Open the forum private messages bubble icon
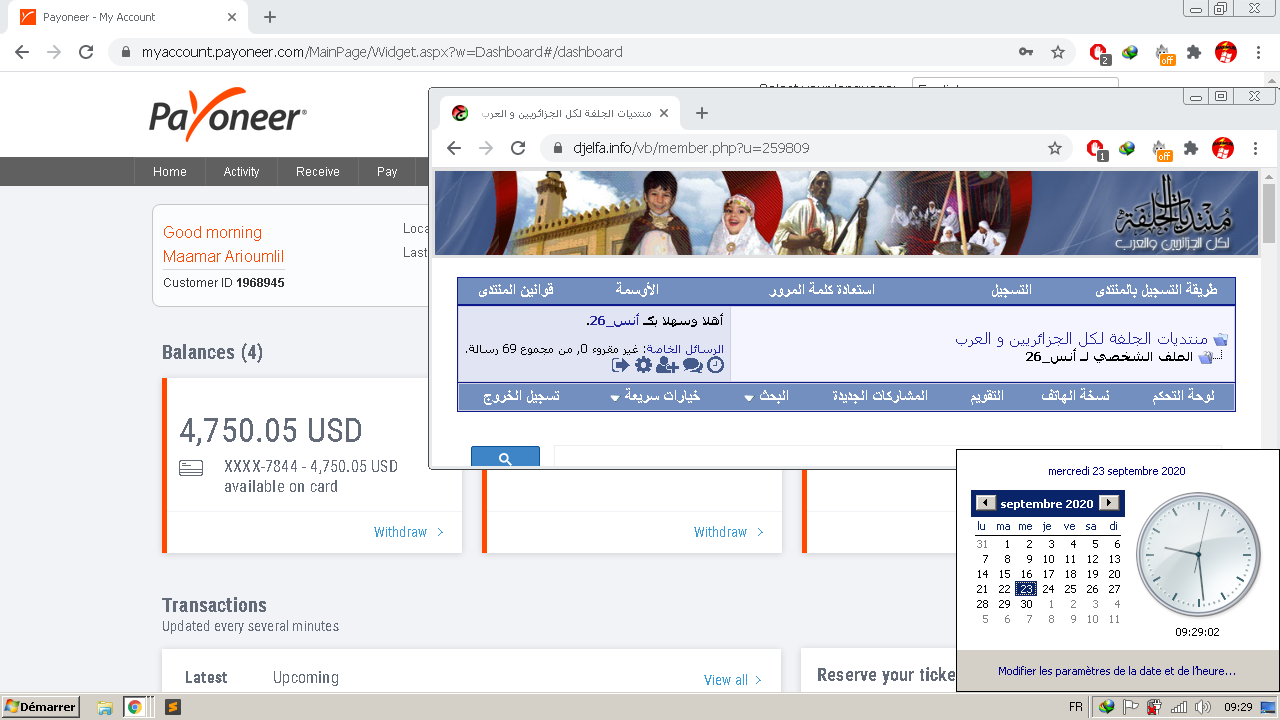Viewport: 1280px width, 720px height. pyautogui.click(x=692, y=365)
